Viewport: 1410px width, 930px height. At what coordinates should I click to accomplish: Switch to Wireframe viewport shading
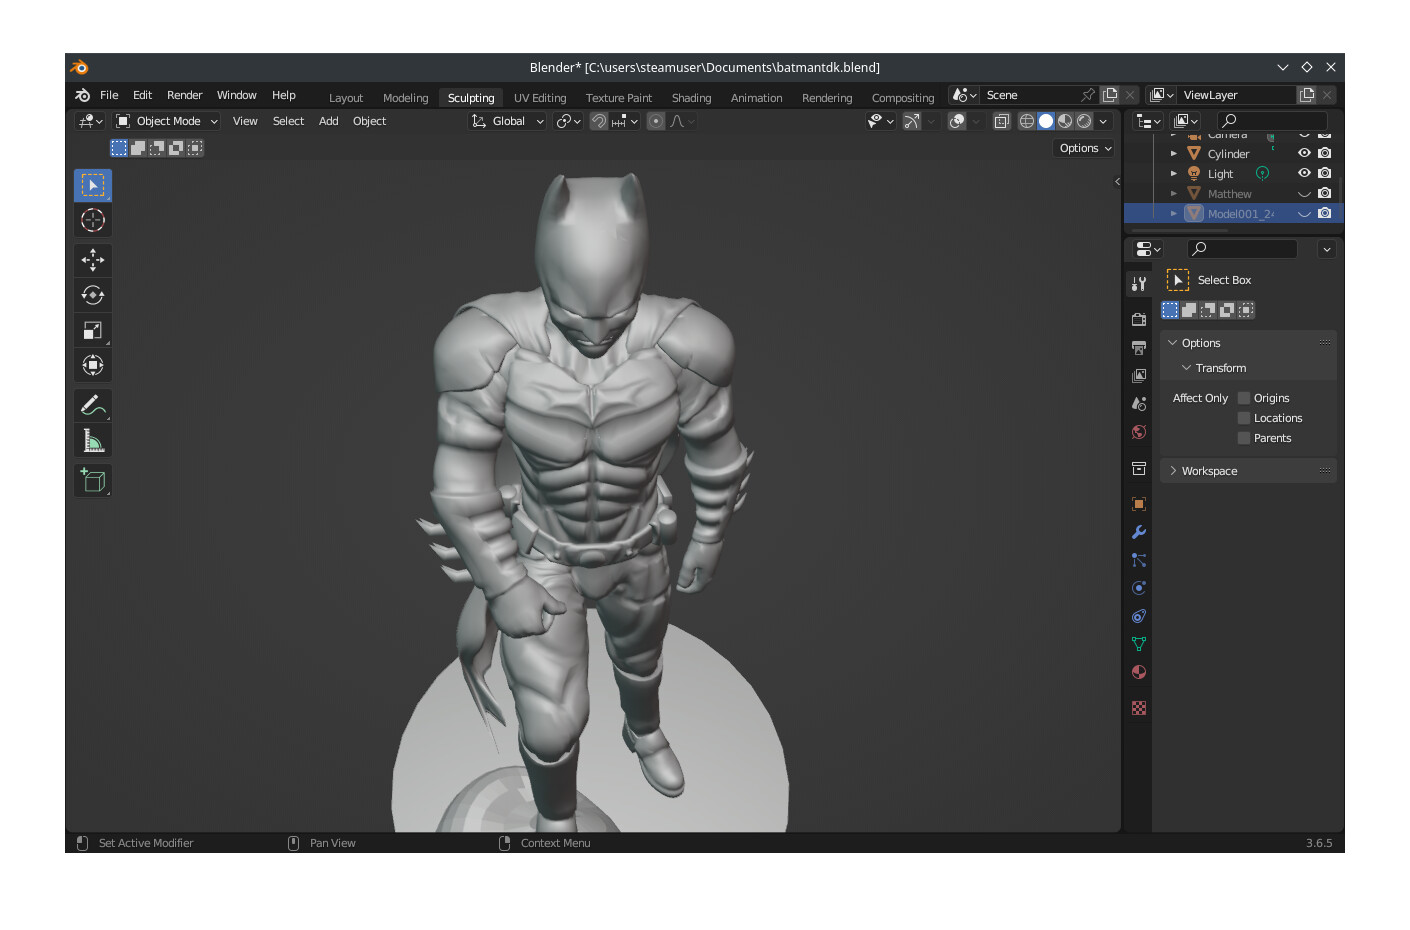[1027, 121]
